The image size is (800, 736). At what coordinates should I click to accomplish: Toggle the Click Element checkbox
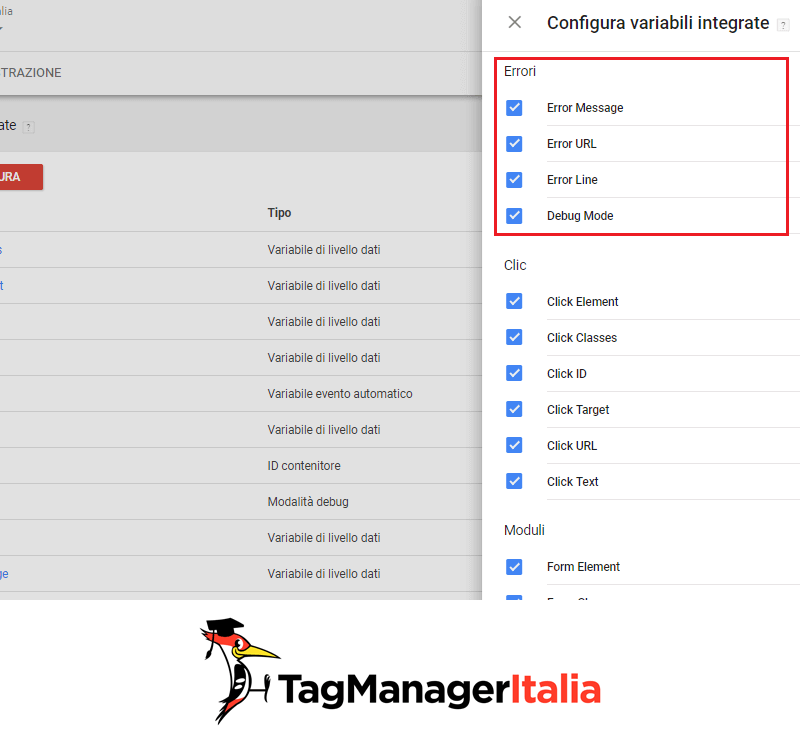pos(514,301)
